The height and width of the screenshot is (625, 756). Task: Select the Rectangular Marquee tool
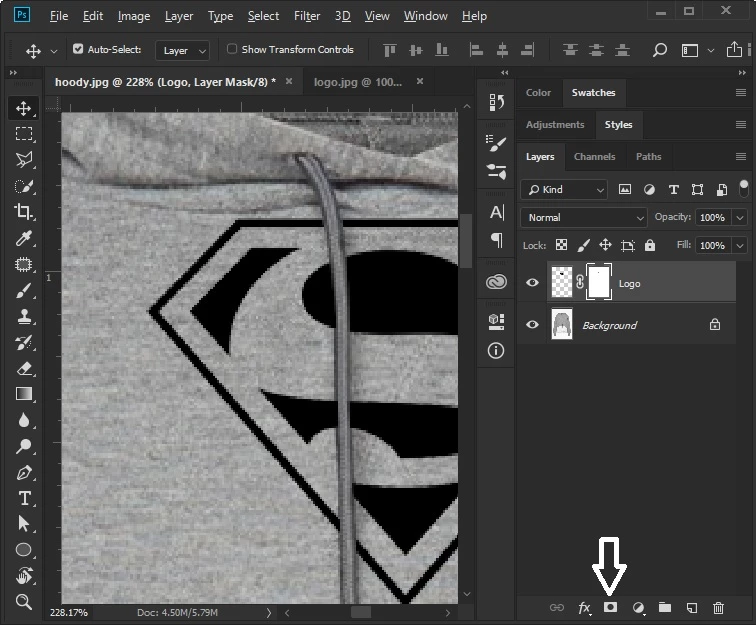23,134
